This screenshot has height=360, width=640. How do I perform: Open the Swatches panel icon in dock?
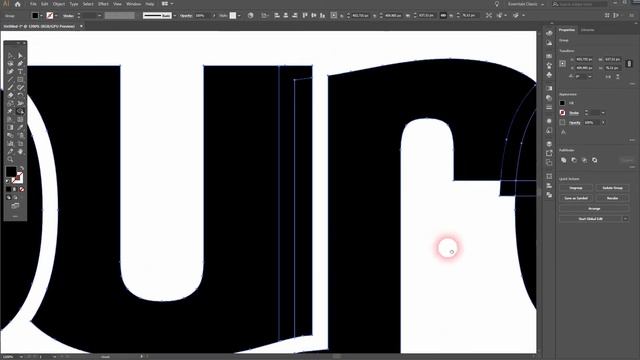(549, 56)
